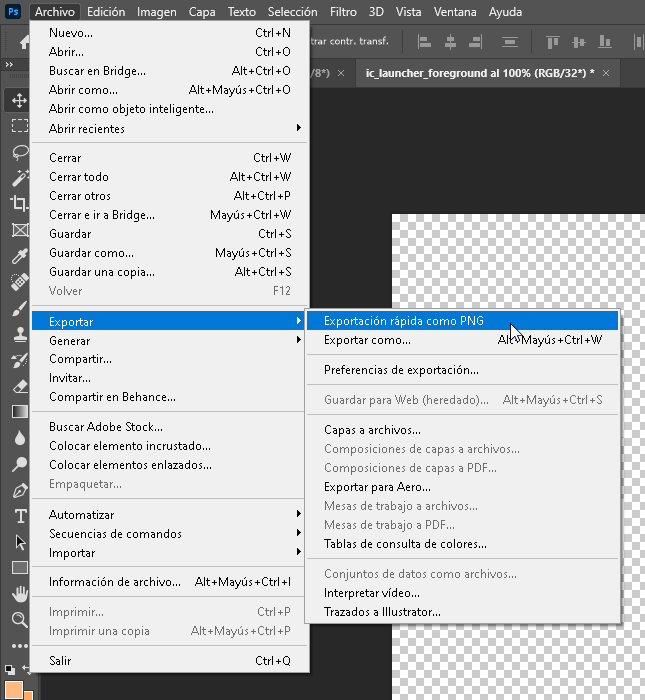Open the Ventana menu
The image size is (645, 700).
click(455, 12)
